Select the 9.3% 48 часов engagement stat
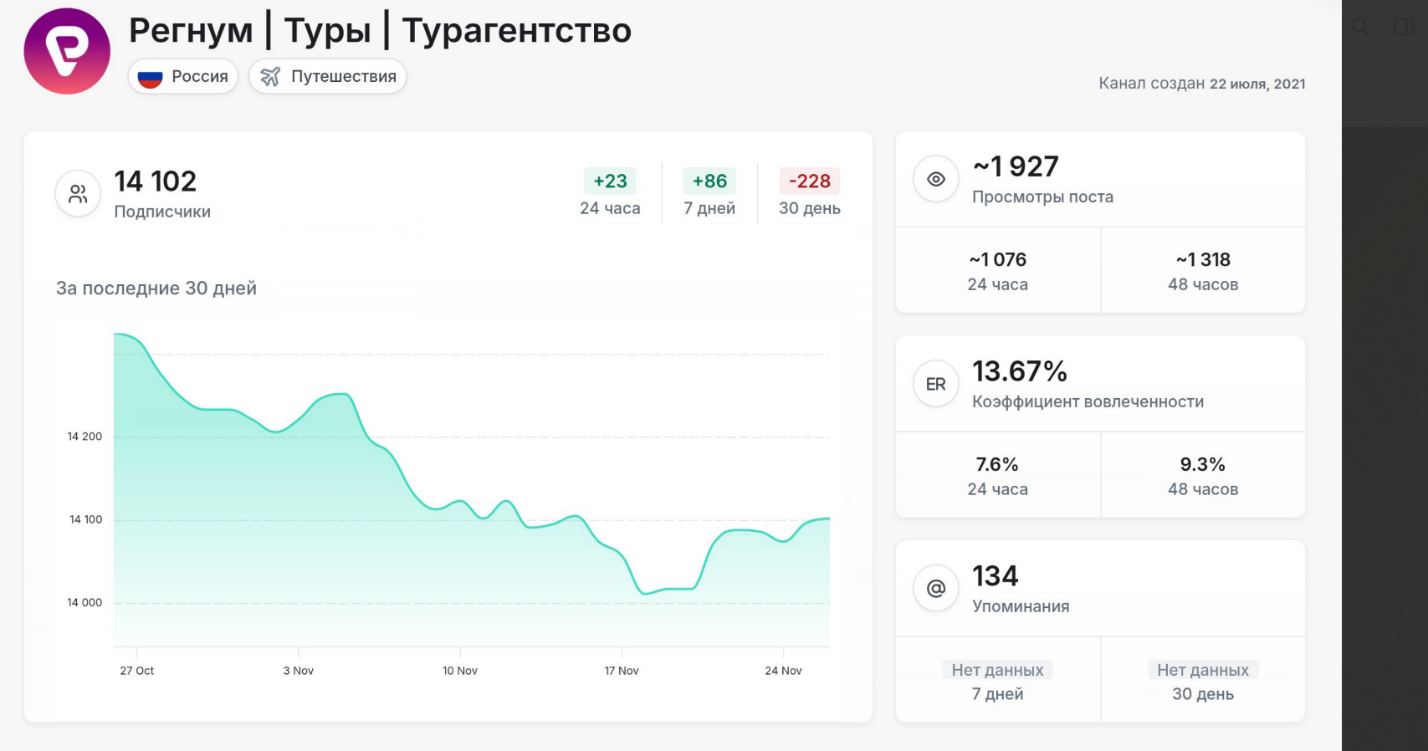1428x751 pixels. click(x=1204, y=474)
